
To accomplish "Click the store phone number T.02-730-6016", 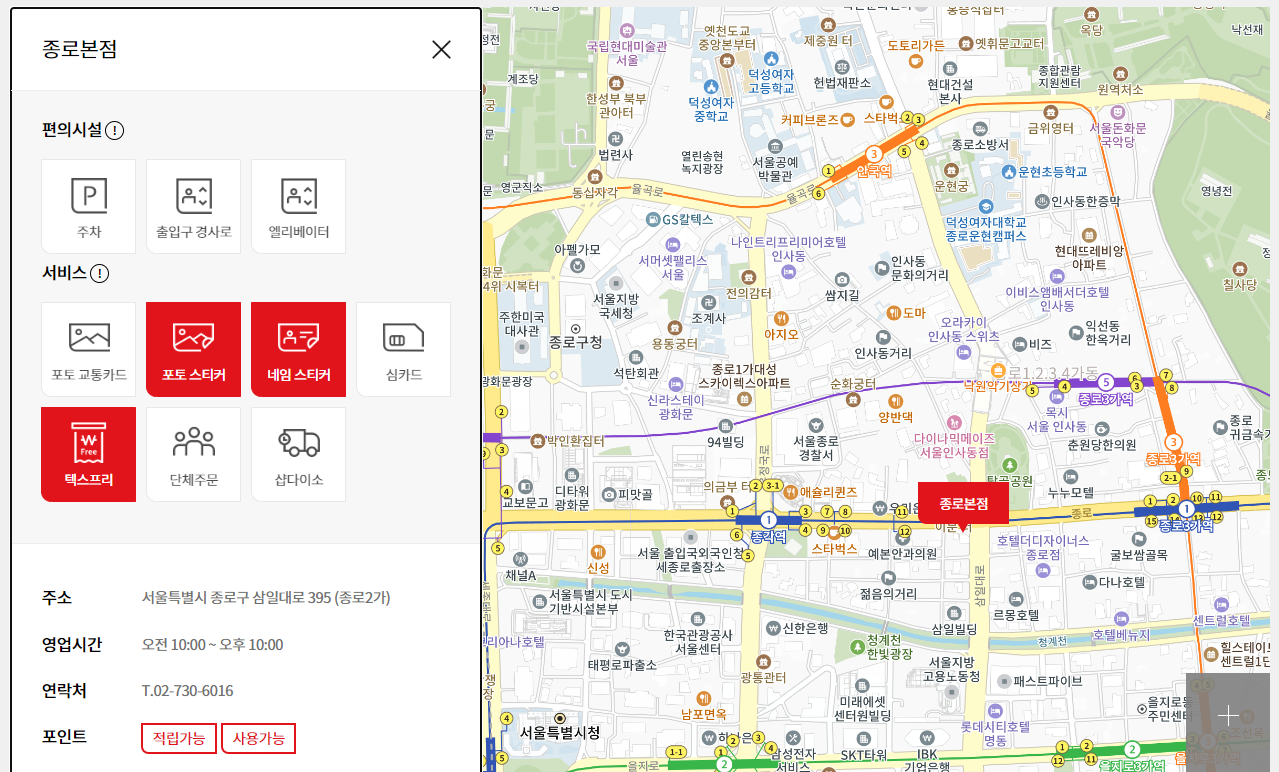I will tap(187, 691).
